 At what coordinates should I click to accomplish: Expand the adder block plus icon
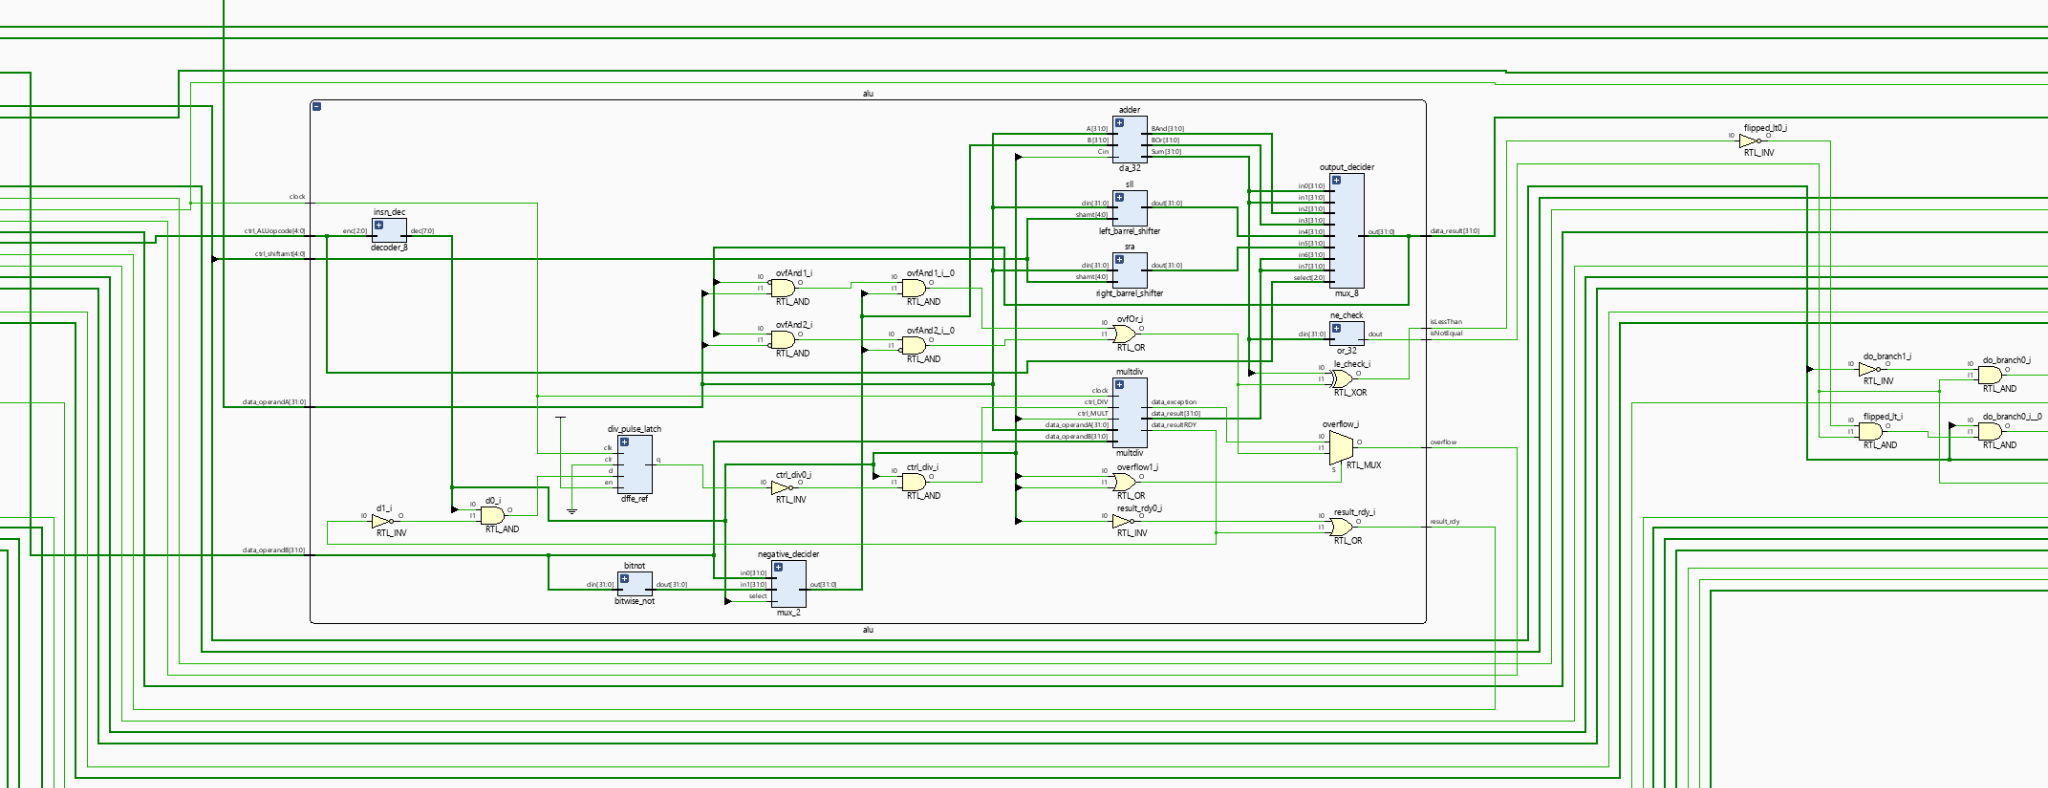click(x=1119, y=123)
